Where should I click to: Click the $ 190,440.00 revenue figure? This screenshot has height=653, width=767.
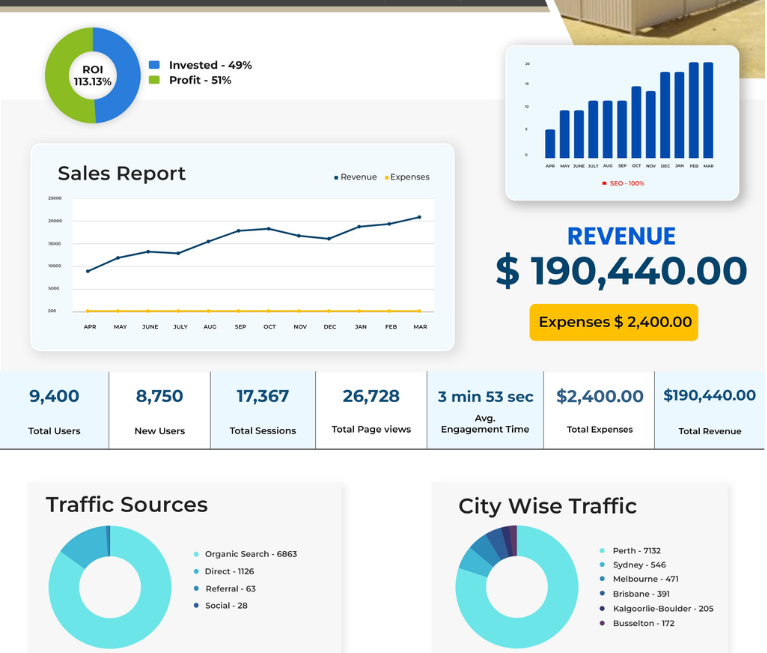point(621,271)
